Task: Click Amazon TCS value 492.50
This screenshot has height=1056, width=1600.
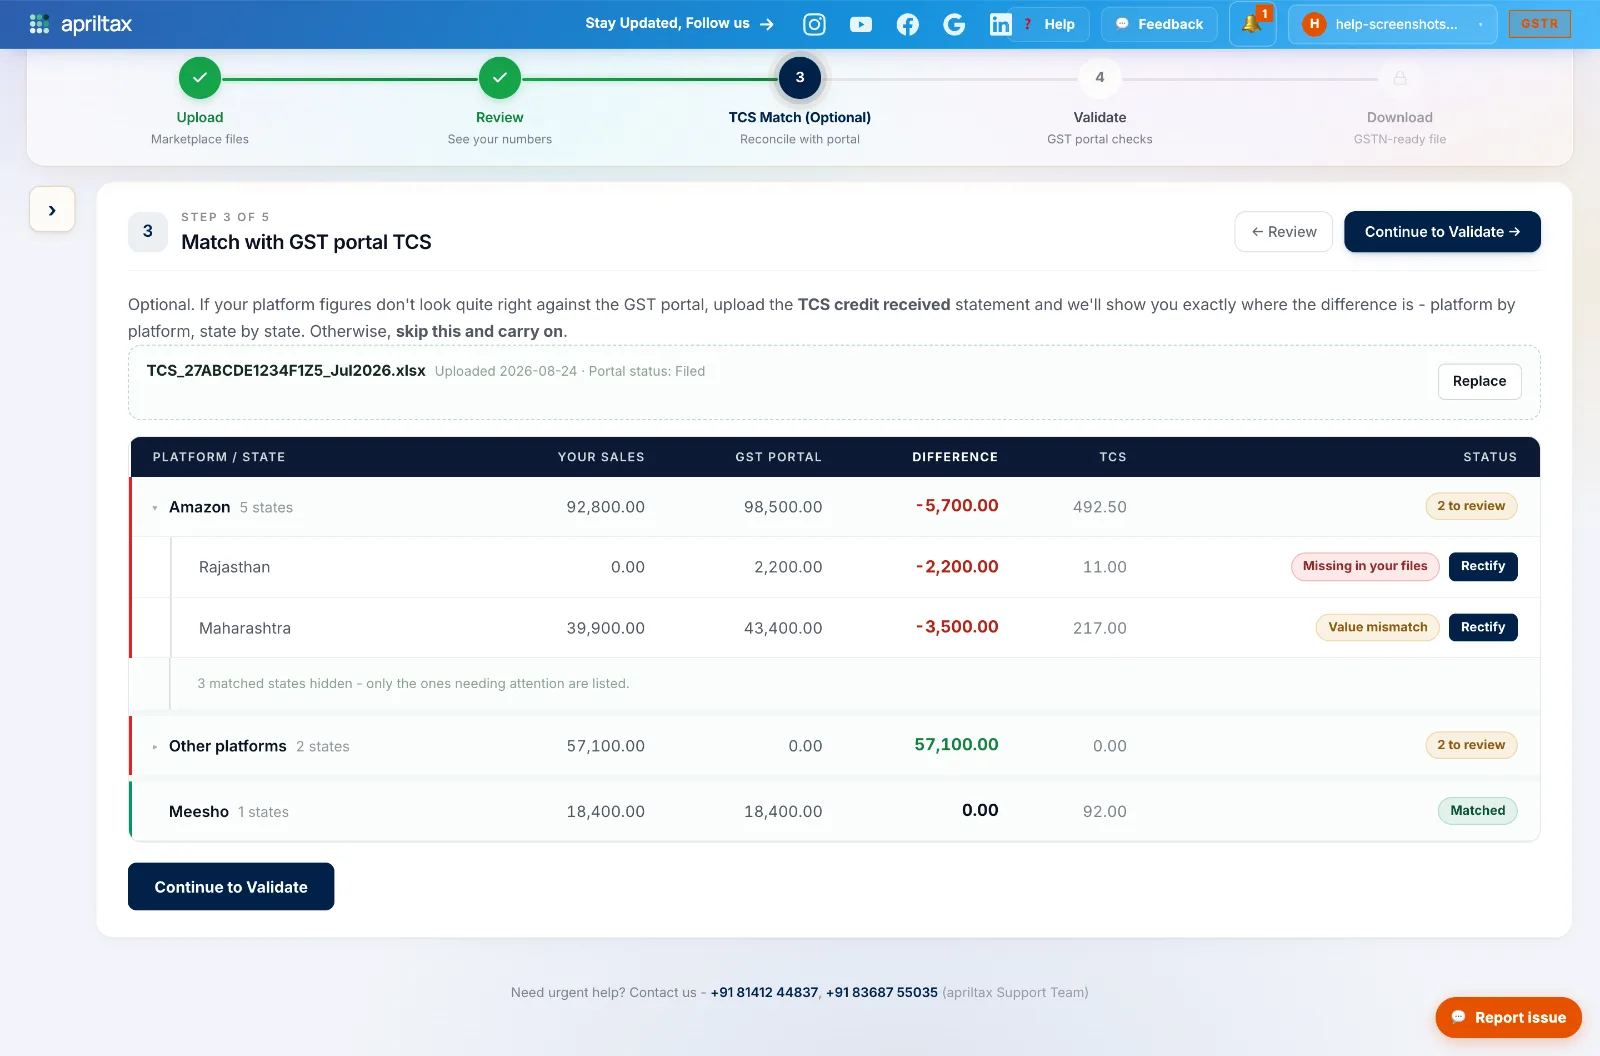Action: [x=1100, y=507]
